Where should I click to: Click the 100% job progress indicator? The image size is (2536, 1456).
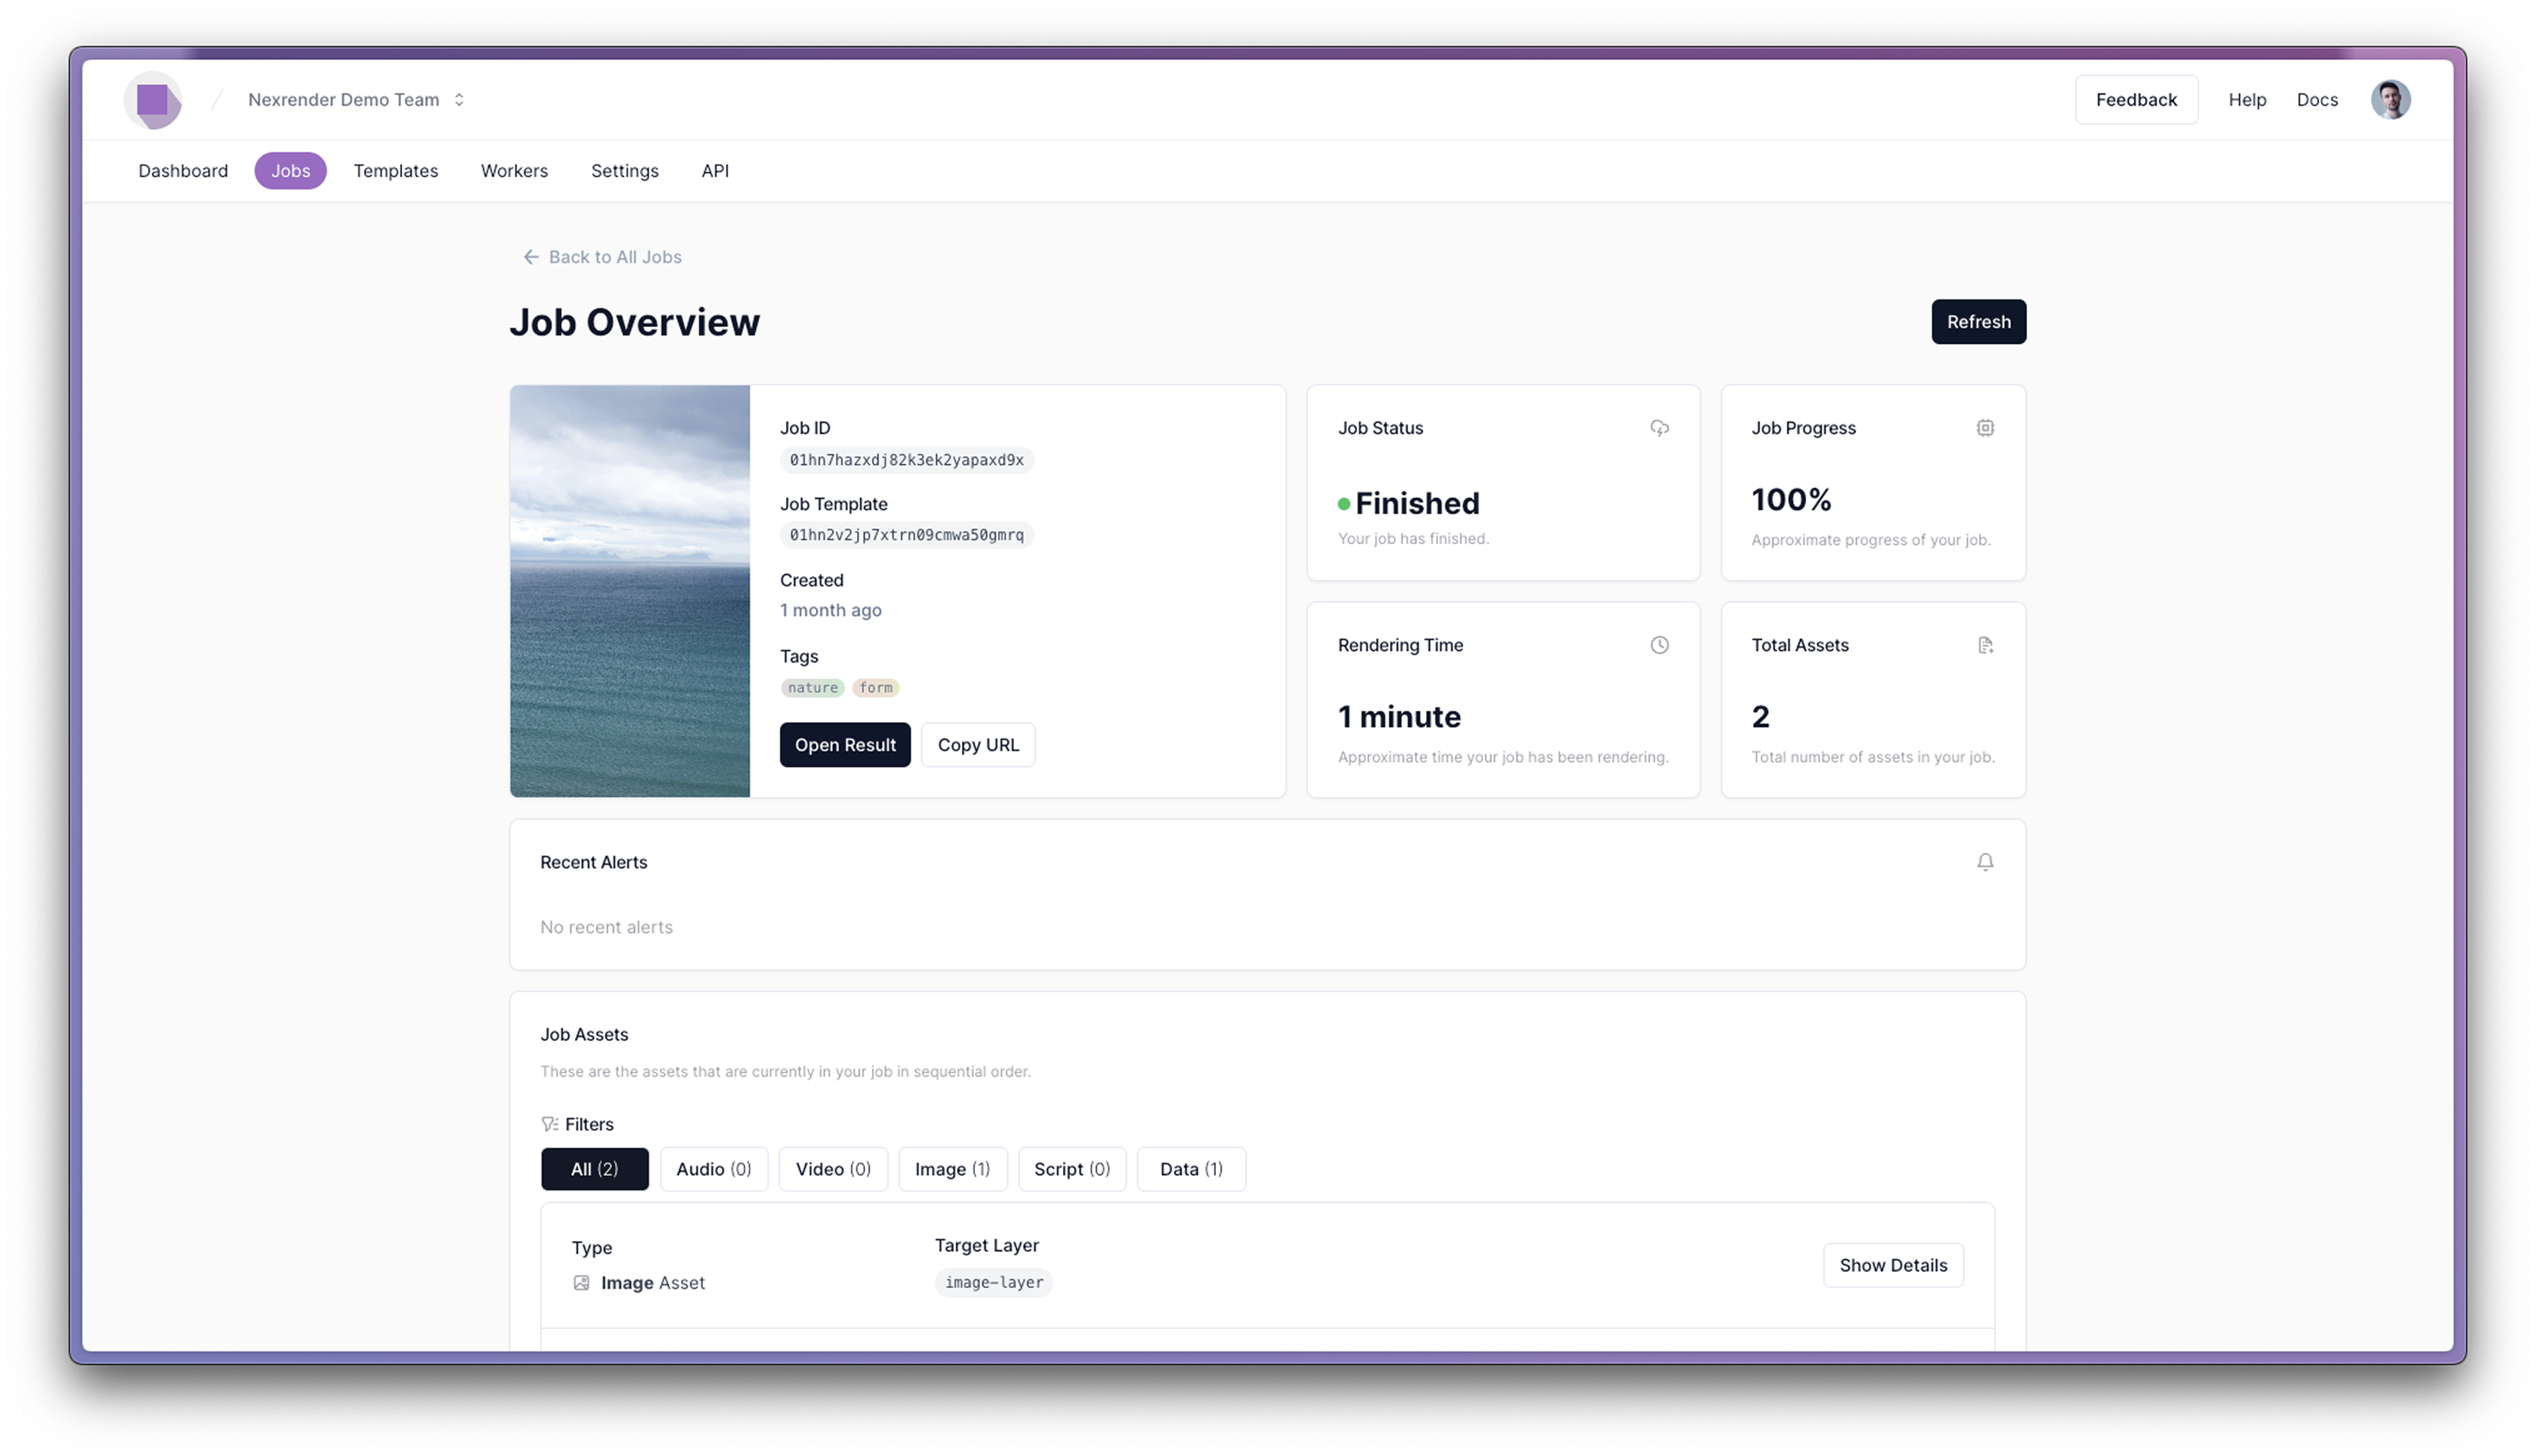pos(1791,499)
